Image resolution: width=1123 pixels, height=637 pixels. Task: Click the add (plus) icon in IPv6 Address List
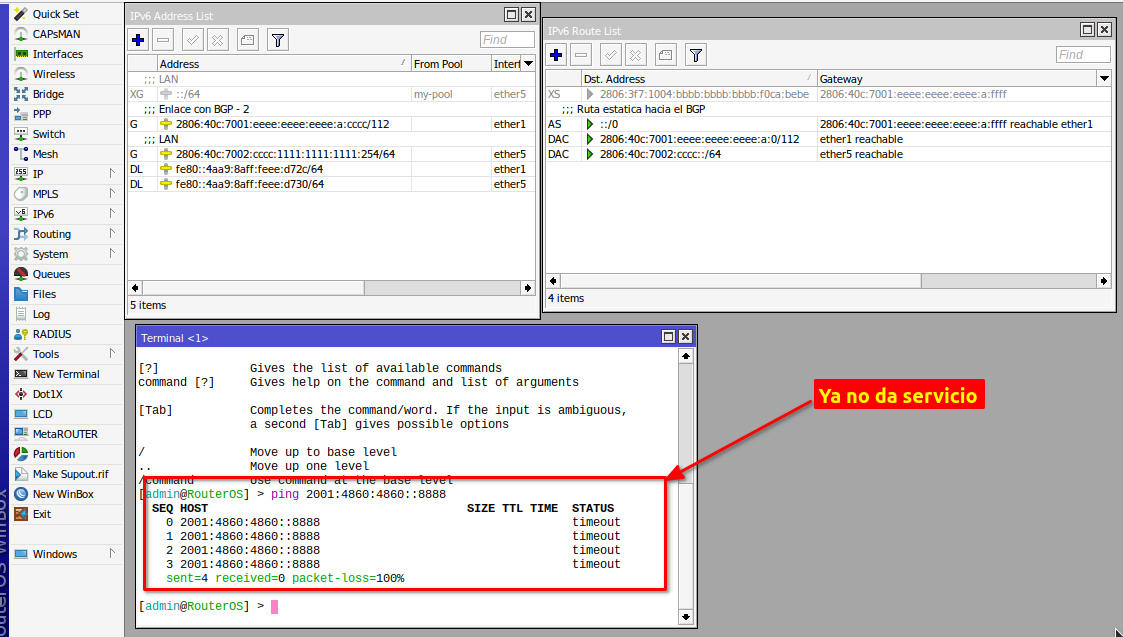click(x=139, y=40)
